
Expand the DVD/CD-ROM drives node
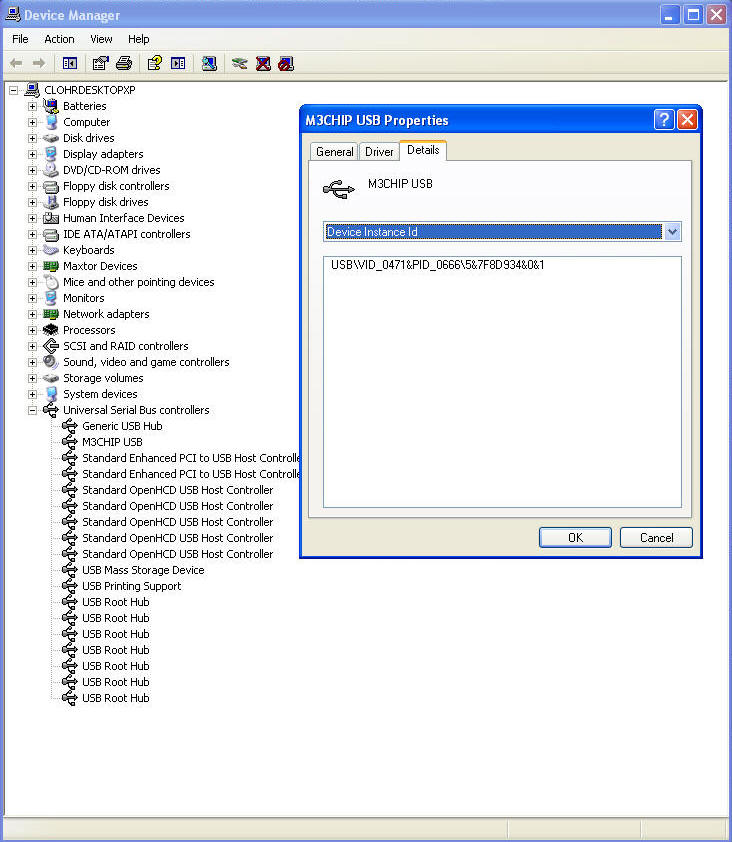[32, 171]
